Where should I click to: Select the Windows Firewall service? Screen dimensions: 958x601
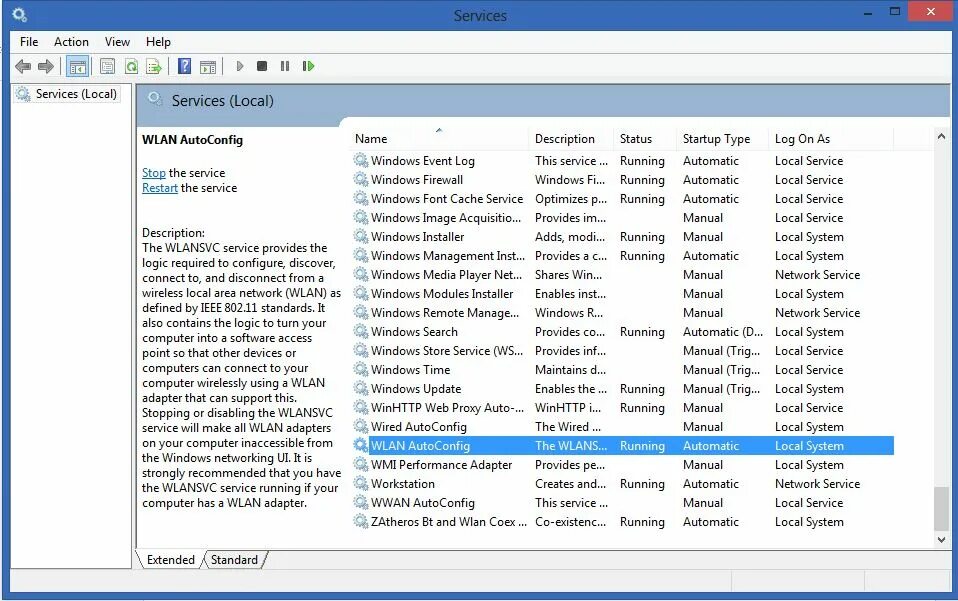pos(418,179)
